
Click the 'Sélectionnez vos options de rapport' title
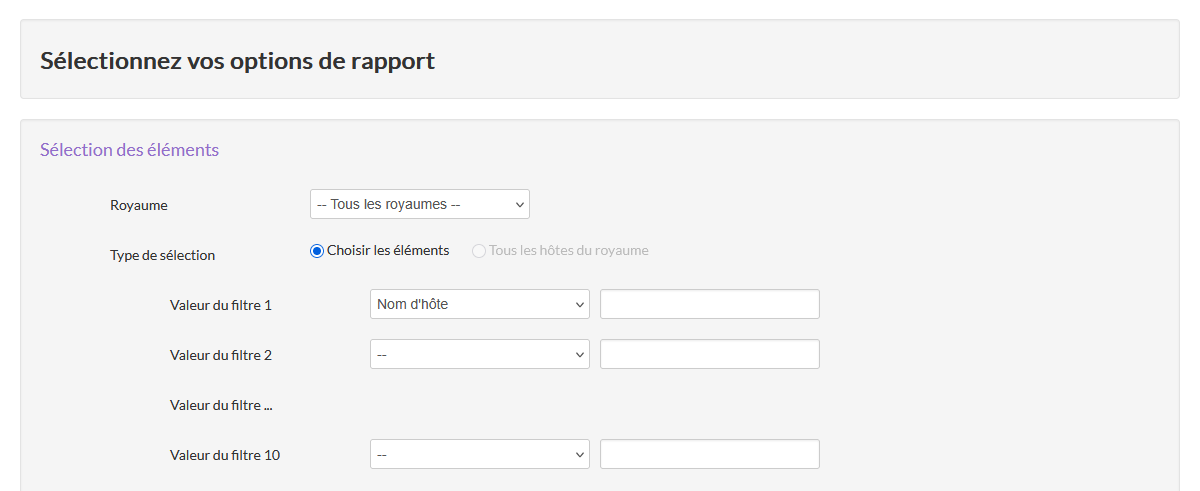tap(237, 60)
